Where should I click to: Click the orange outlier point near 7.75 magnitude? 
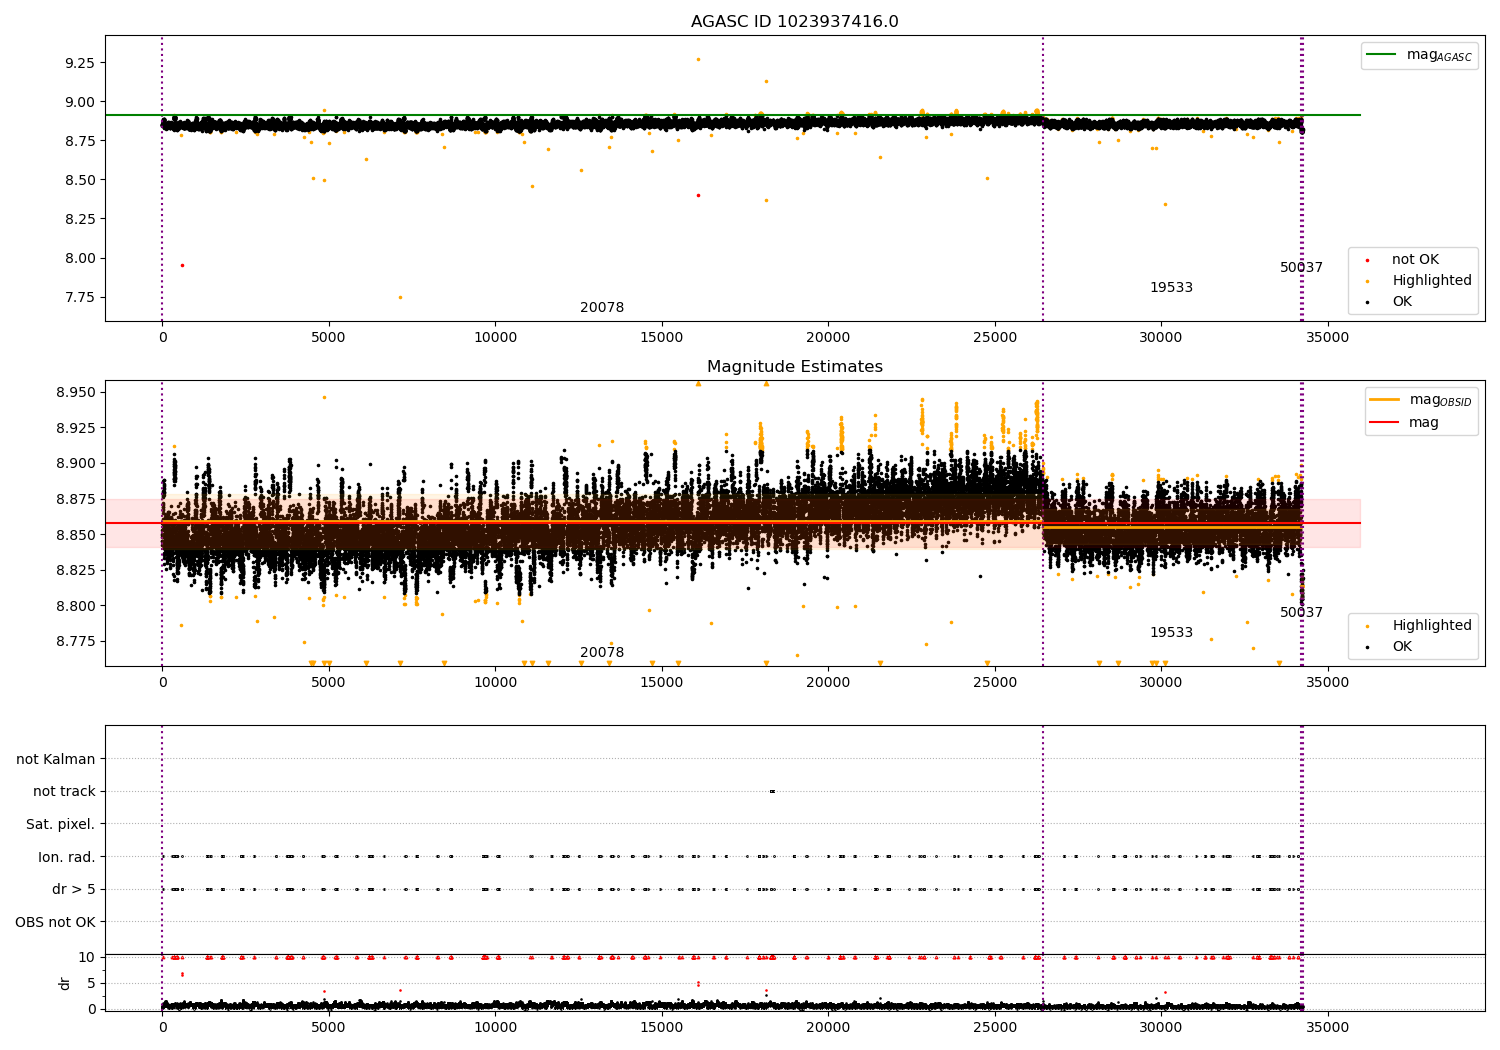pyautogui.click(x=400, y=297)
